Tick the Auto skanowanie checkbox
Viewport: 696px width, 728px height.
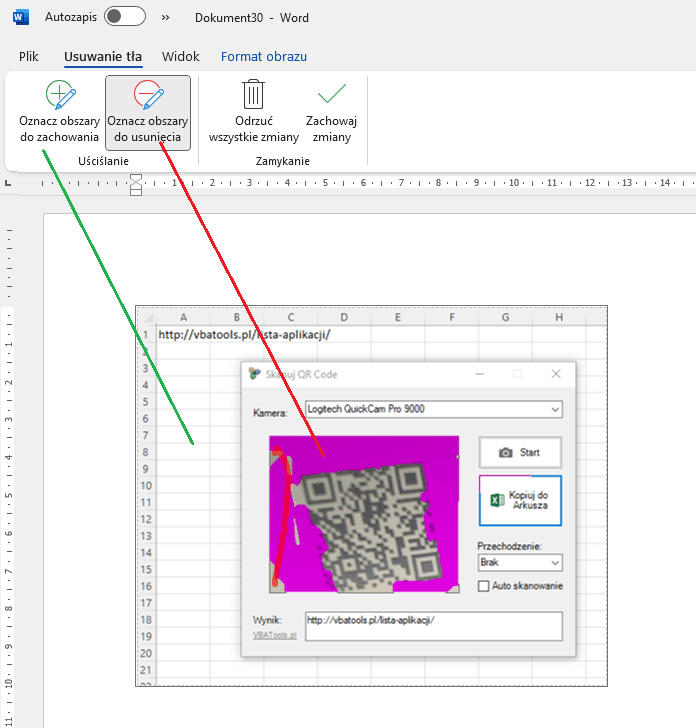(x=484, y=586)
